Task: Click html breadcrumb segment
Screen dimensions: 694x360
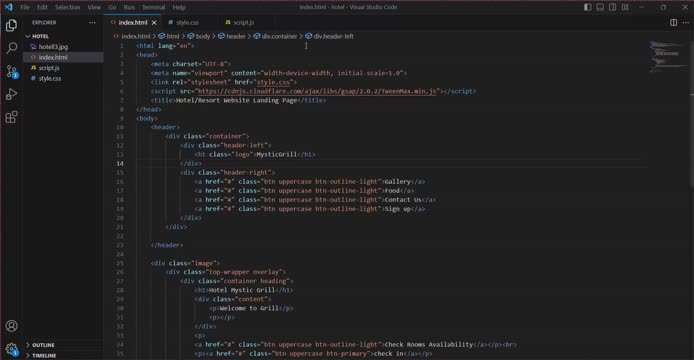Action: pyautogui.click(x=173, y=36)
